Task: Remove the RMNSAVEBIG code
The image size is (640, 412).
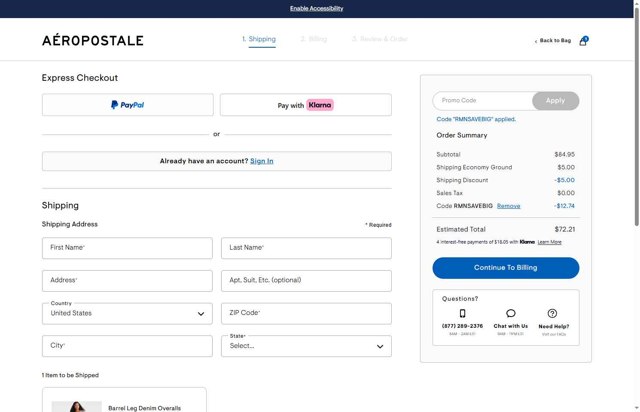Action: [x=509, y=206]
